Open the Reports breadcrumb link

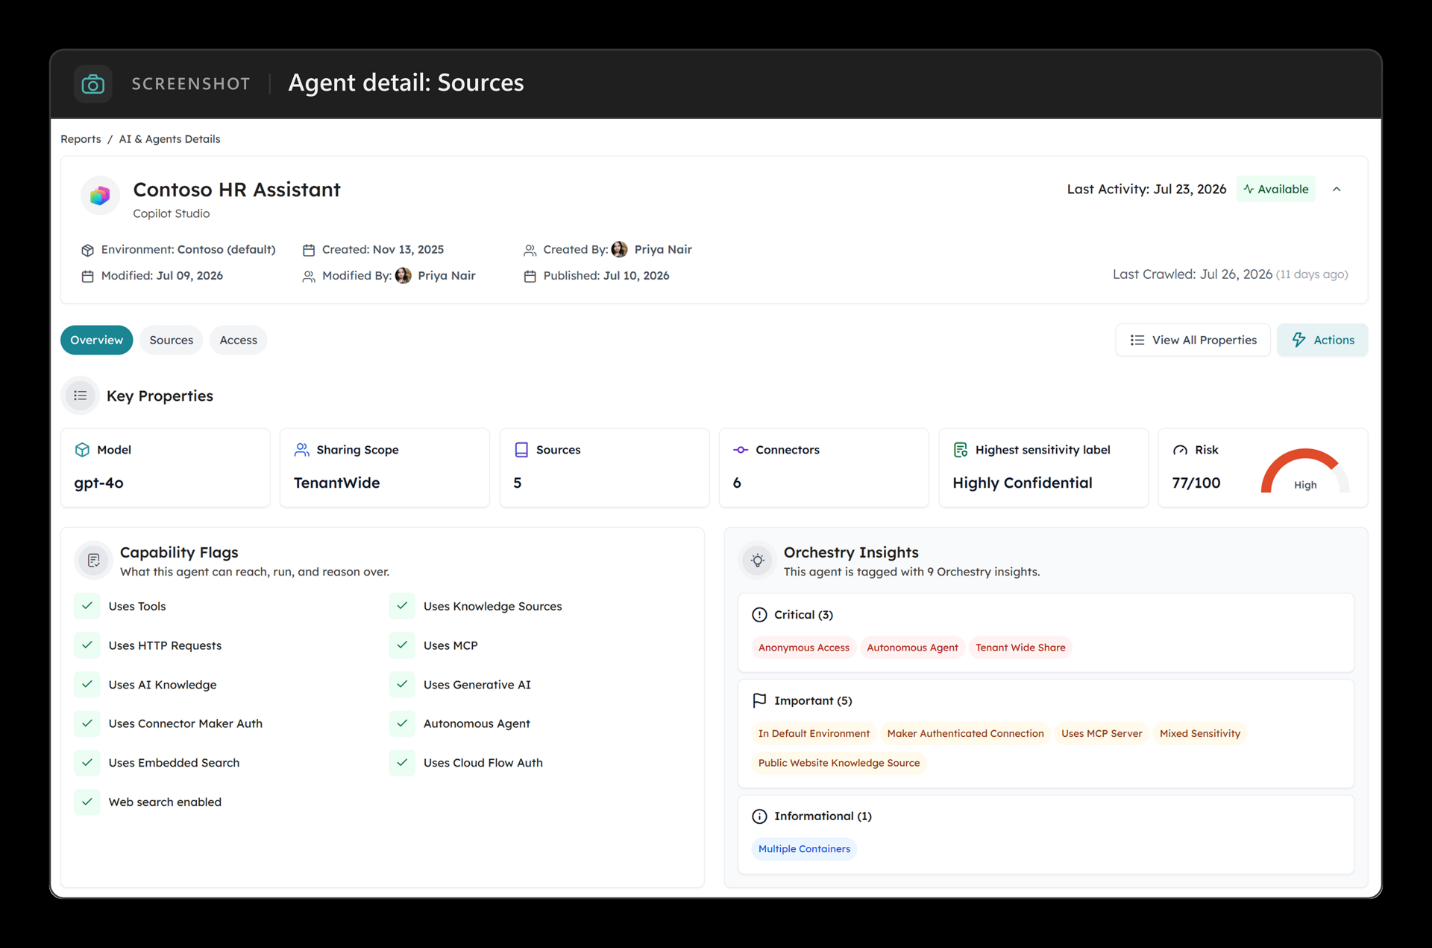click(x=81, y=139)
